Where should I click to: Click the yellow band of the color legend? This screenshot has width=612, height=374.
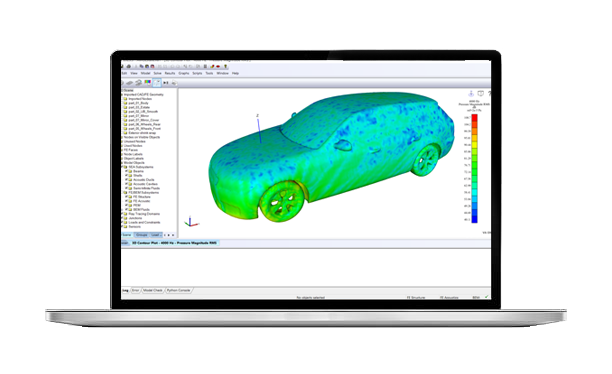tap(475, 144)
